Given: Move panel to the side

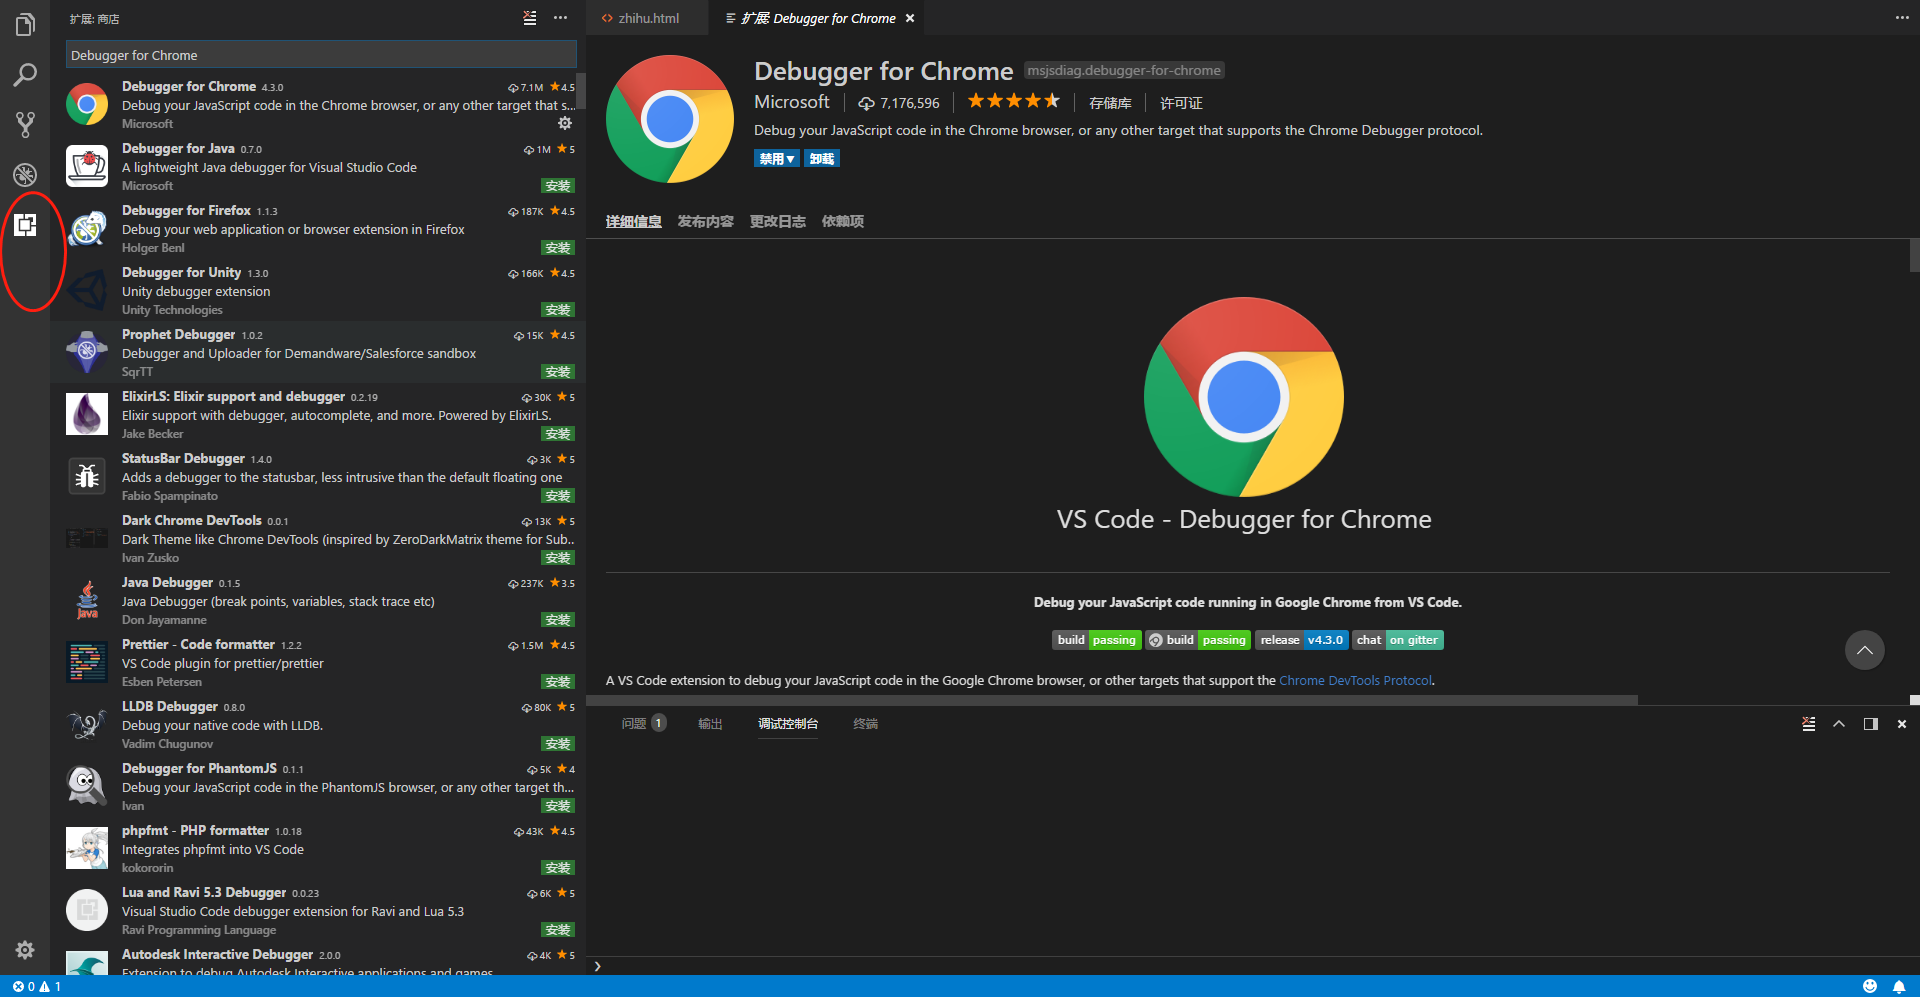Looking at the screenshot, I should pos(1870,724).
